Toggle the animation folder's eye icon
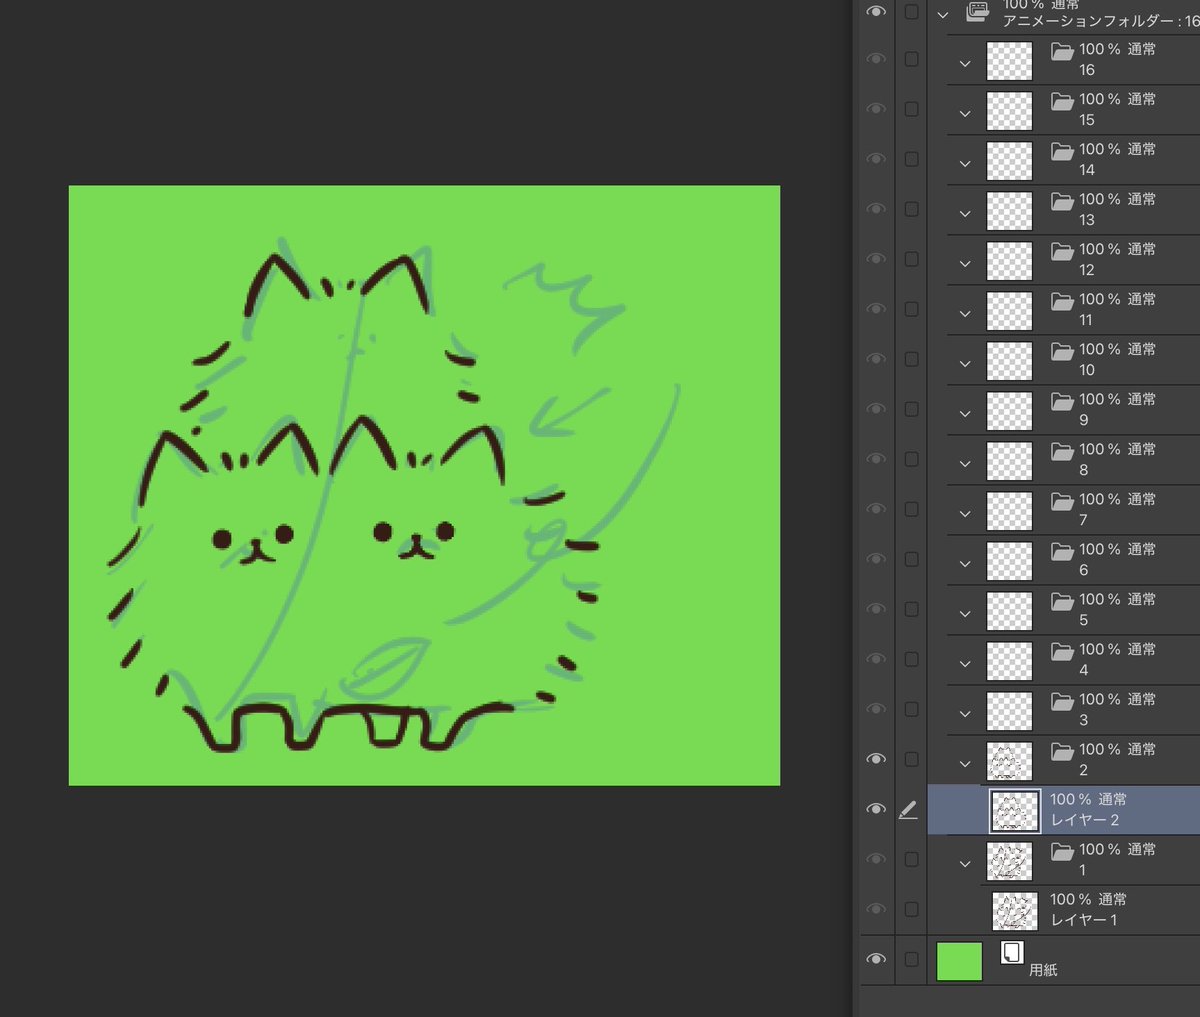 (x=876, y=11)
